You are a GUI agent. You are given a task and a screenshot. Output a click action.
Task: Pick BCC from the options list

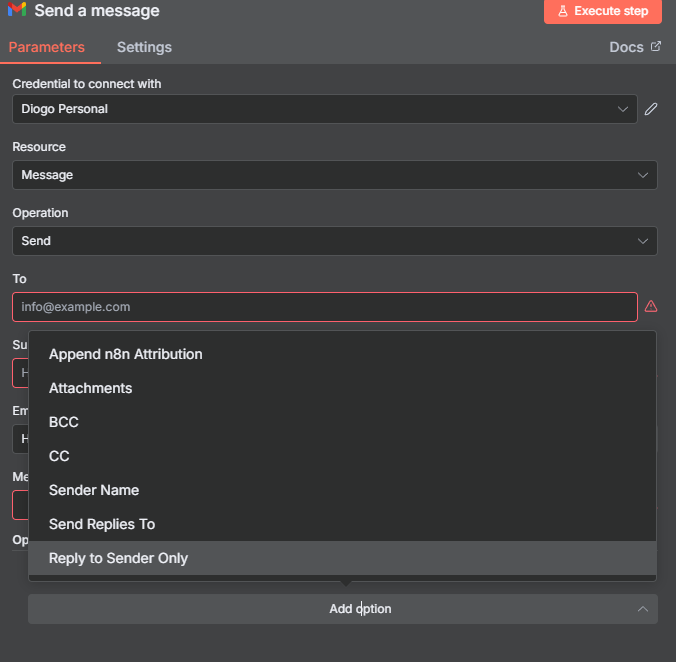[64, 422]
